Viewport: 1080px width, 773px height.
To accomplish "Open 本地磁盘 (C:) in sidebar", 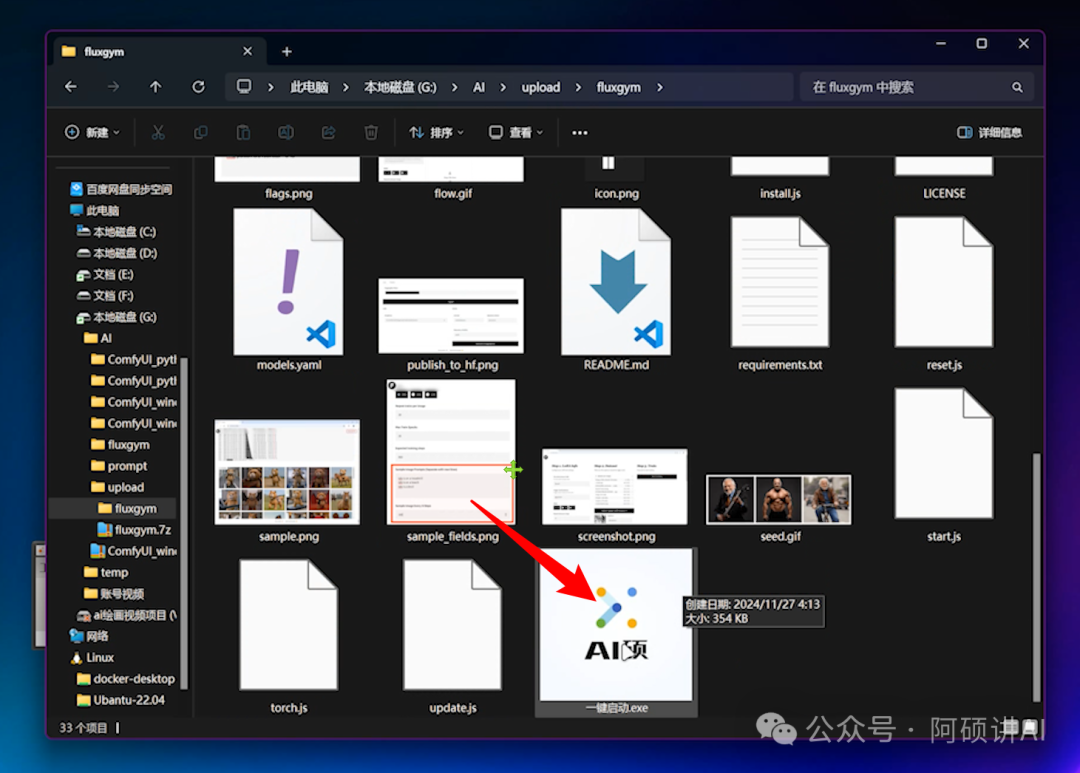I will (116, 231).
